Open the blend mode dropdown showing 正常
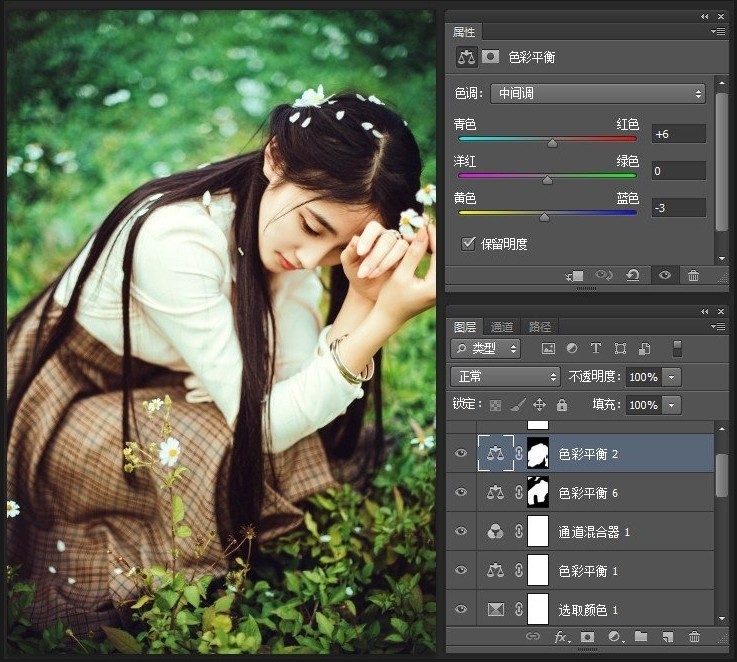The height and width of the screenshot is (662, 737). point(505,377)
